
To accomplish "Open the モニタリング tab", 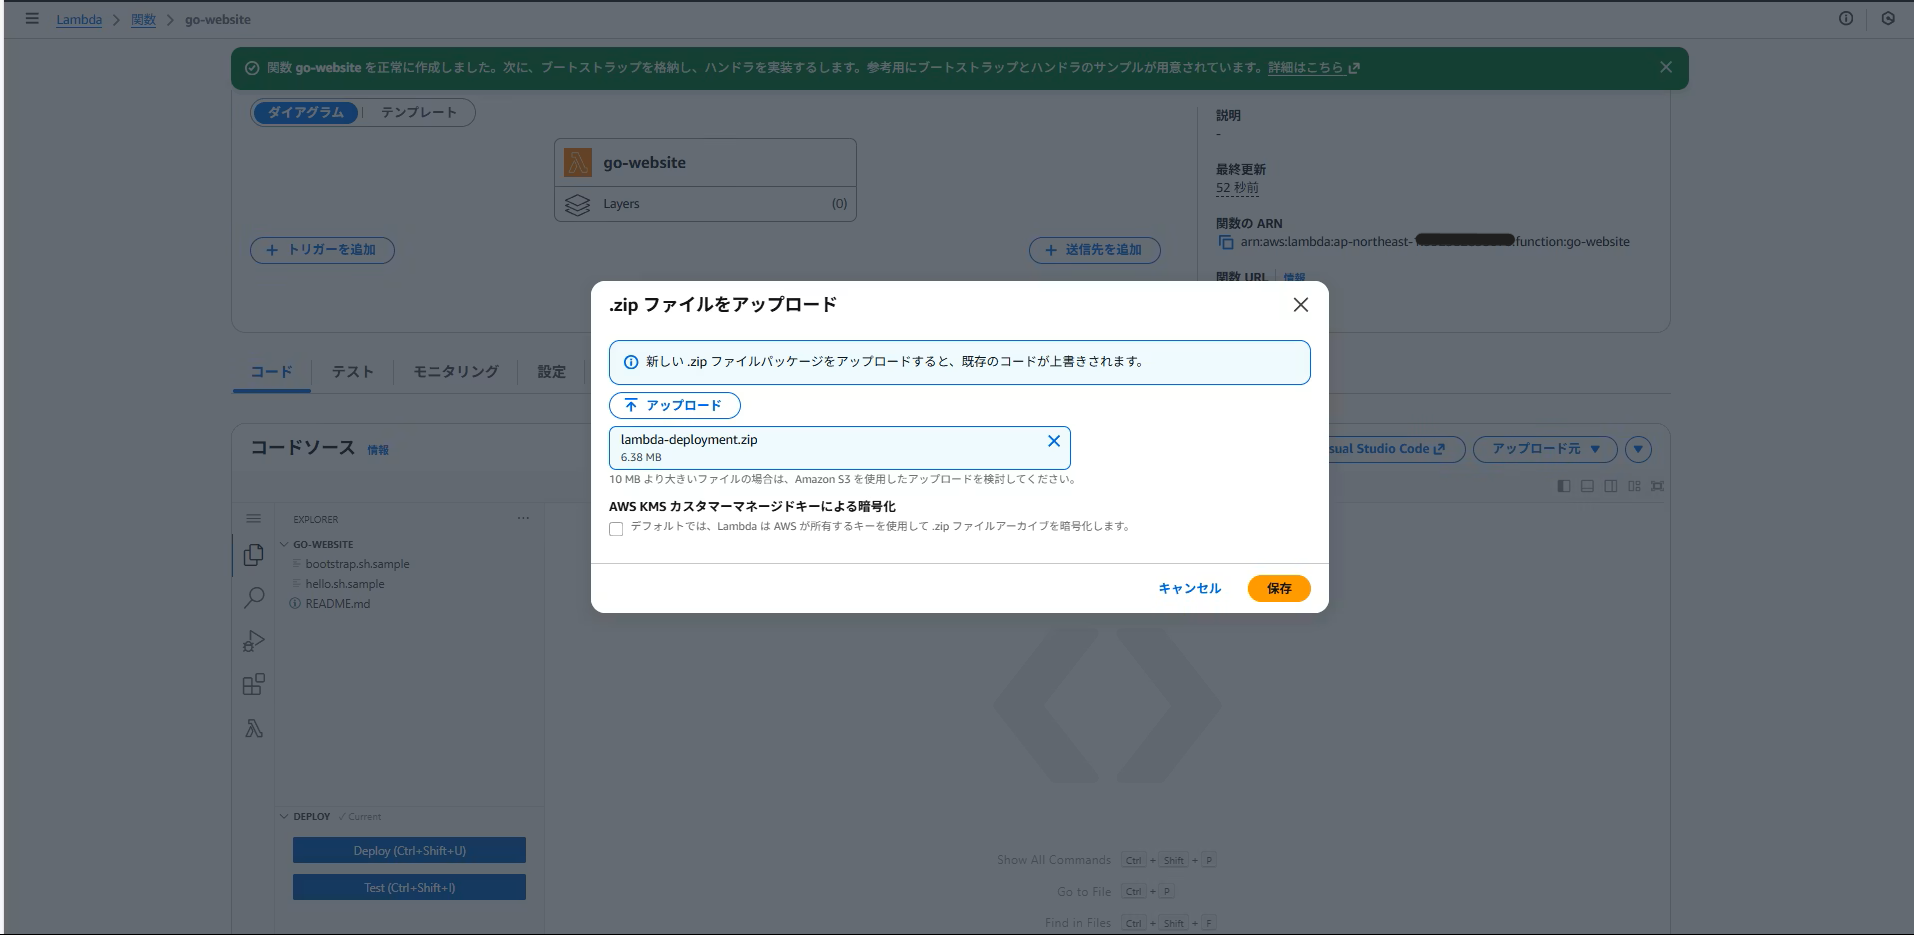I will (x=456, y=372).
